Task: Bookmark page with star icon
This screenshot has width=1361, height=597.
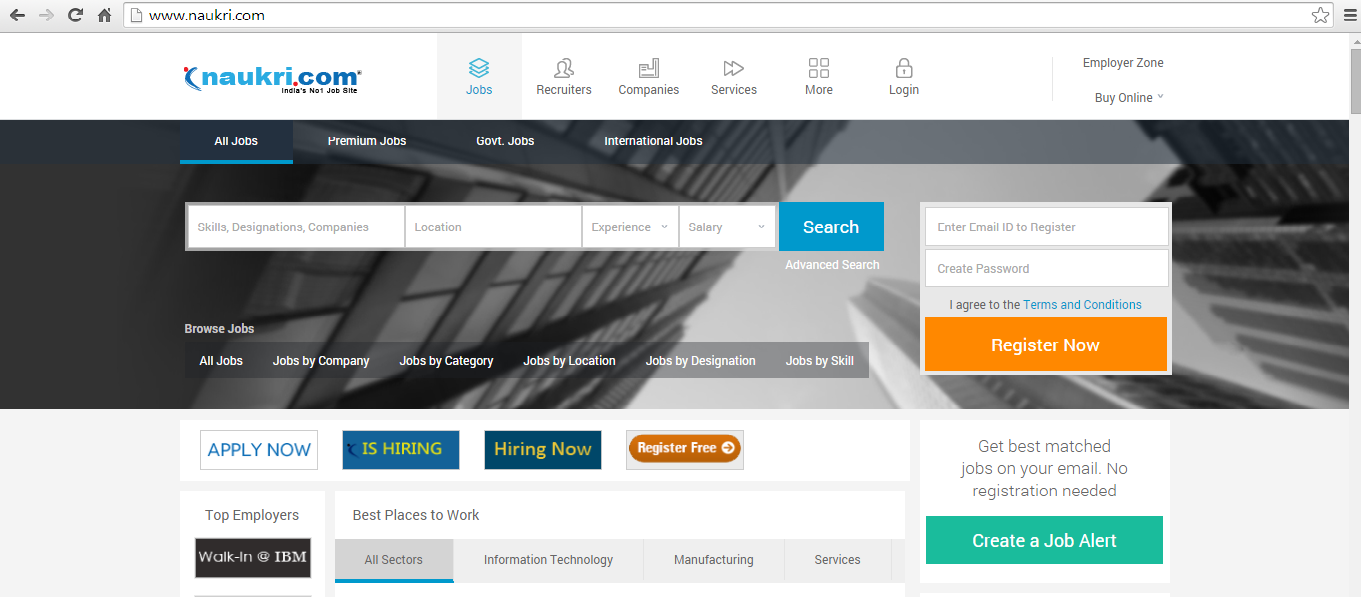Action: pyautogui.click(x=1320, y=15)
